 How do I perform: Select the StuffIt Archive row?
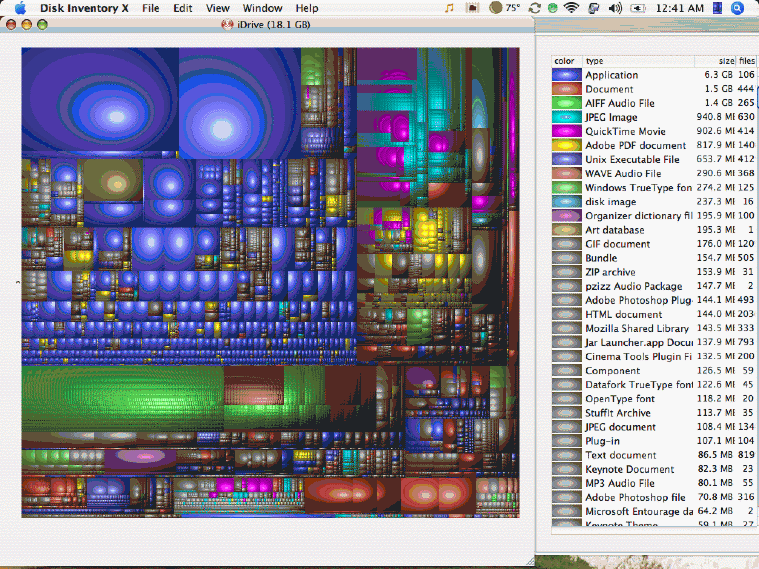pos(653,413)
